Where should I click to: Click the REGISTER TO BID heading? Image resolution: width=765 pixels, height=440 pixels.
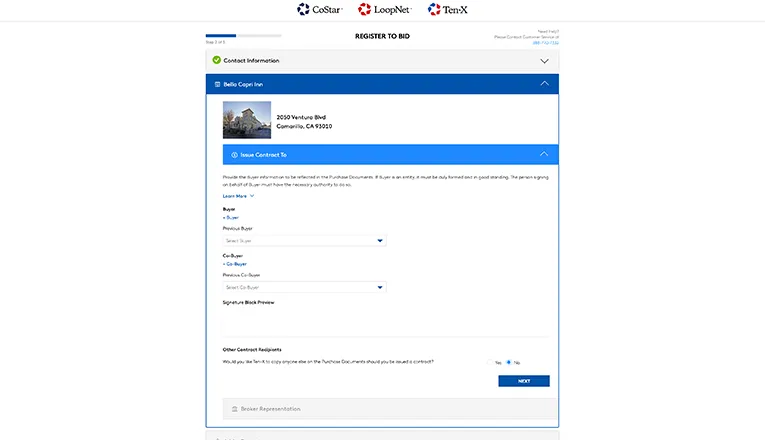click(382, 36)
